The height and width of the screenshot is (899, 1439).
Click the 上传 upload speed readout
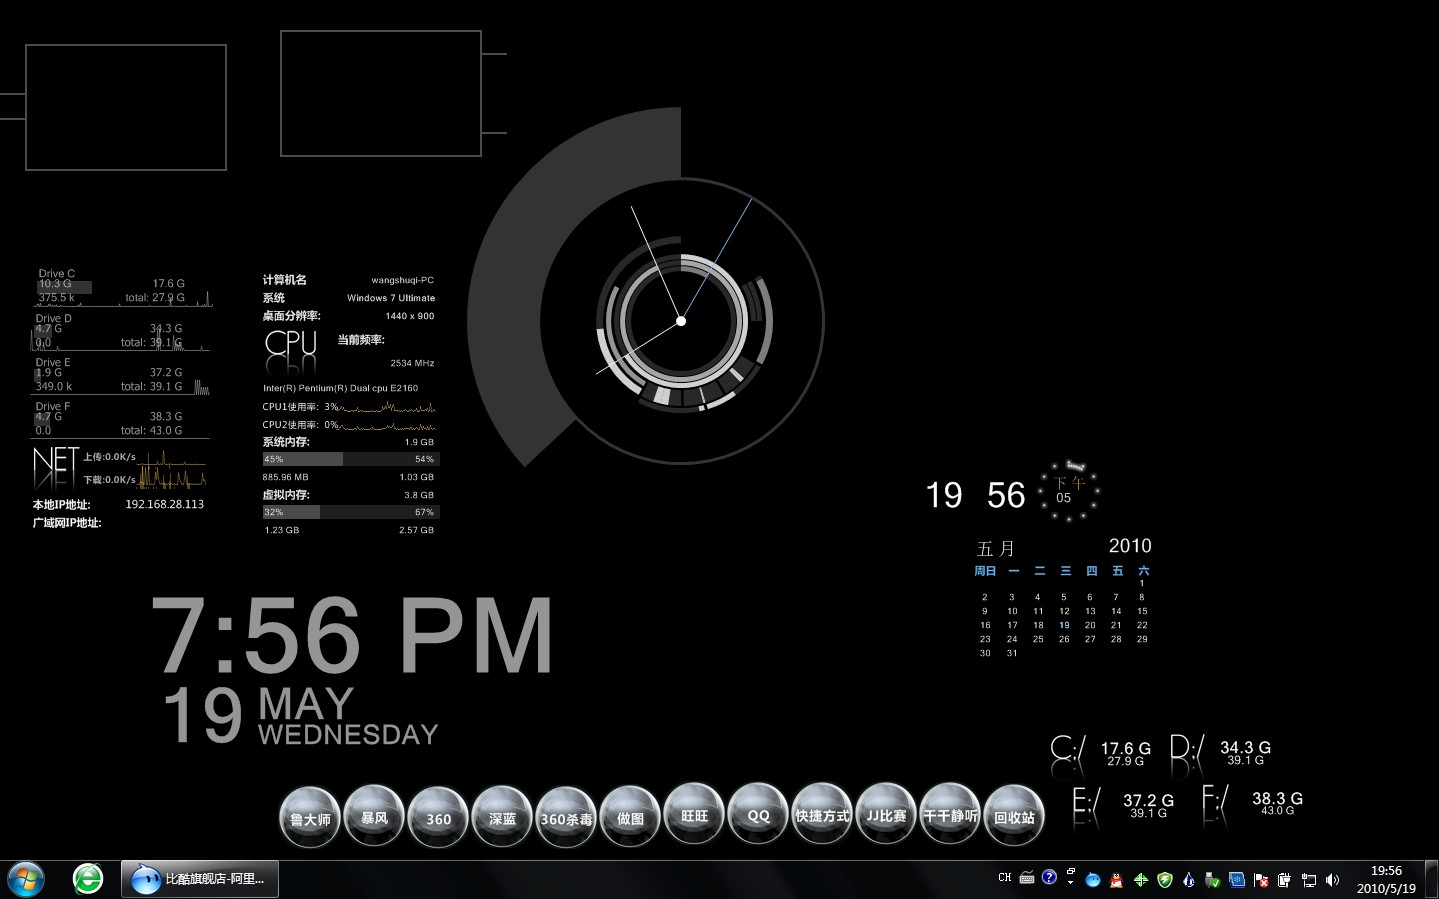tap(109, 457)
